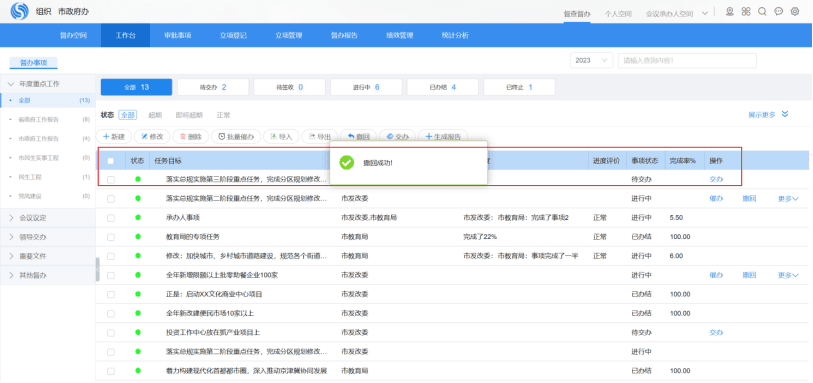Toggle the select-all checkbox in the table header
Screen dimensions: 813x383
(x=110, y=161)
